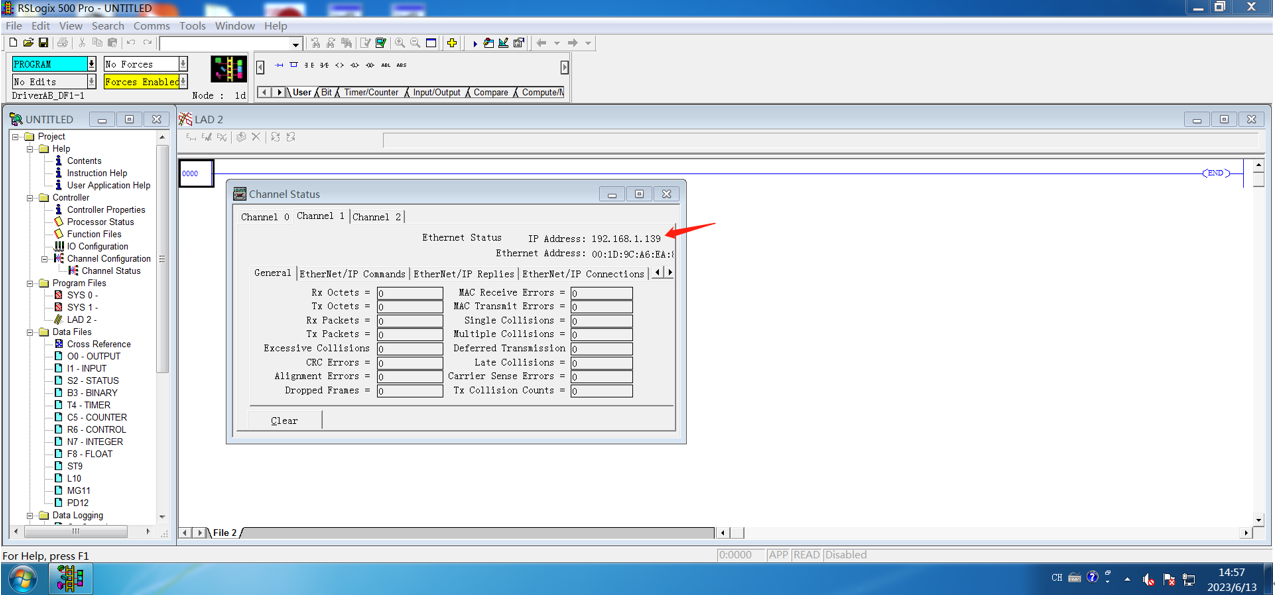
Task: Insert a new rung using rung icon
Action: coord(279,65)
